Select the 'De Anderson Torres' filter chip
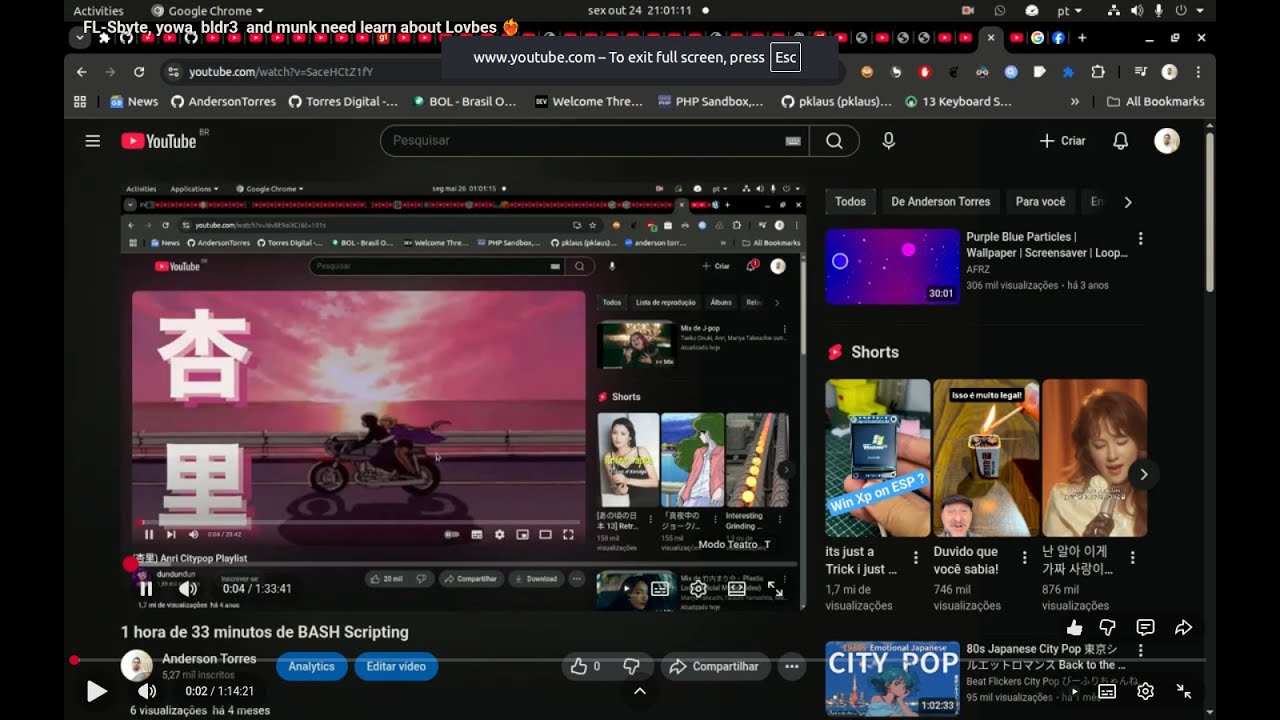 click(940, 202)
